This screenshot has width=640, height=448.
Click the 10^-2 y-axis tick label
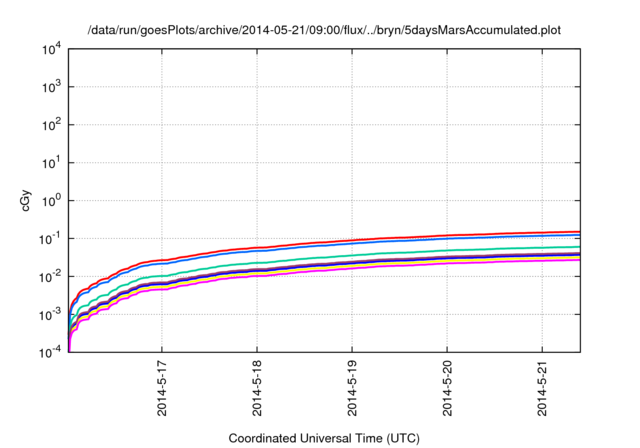pos(51,276)
